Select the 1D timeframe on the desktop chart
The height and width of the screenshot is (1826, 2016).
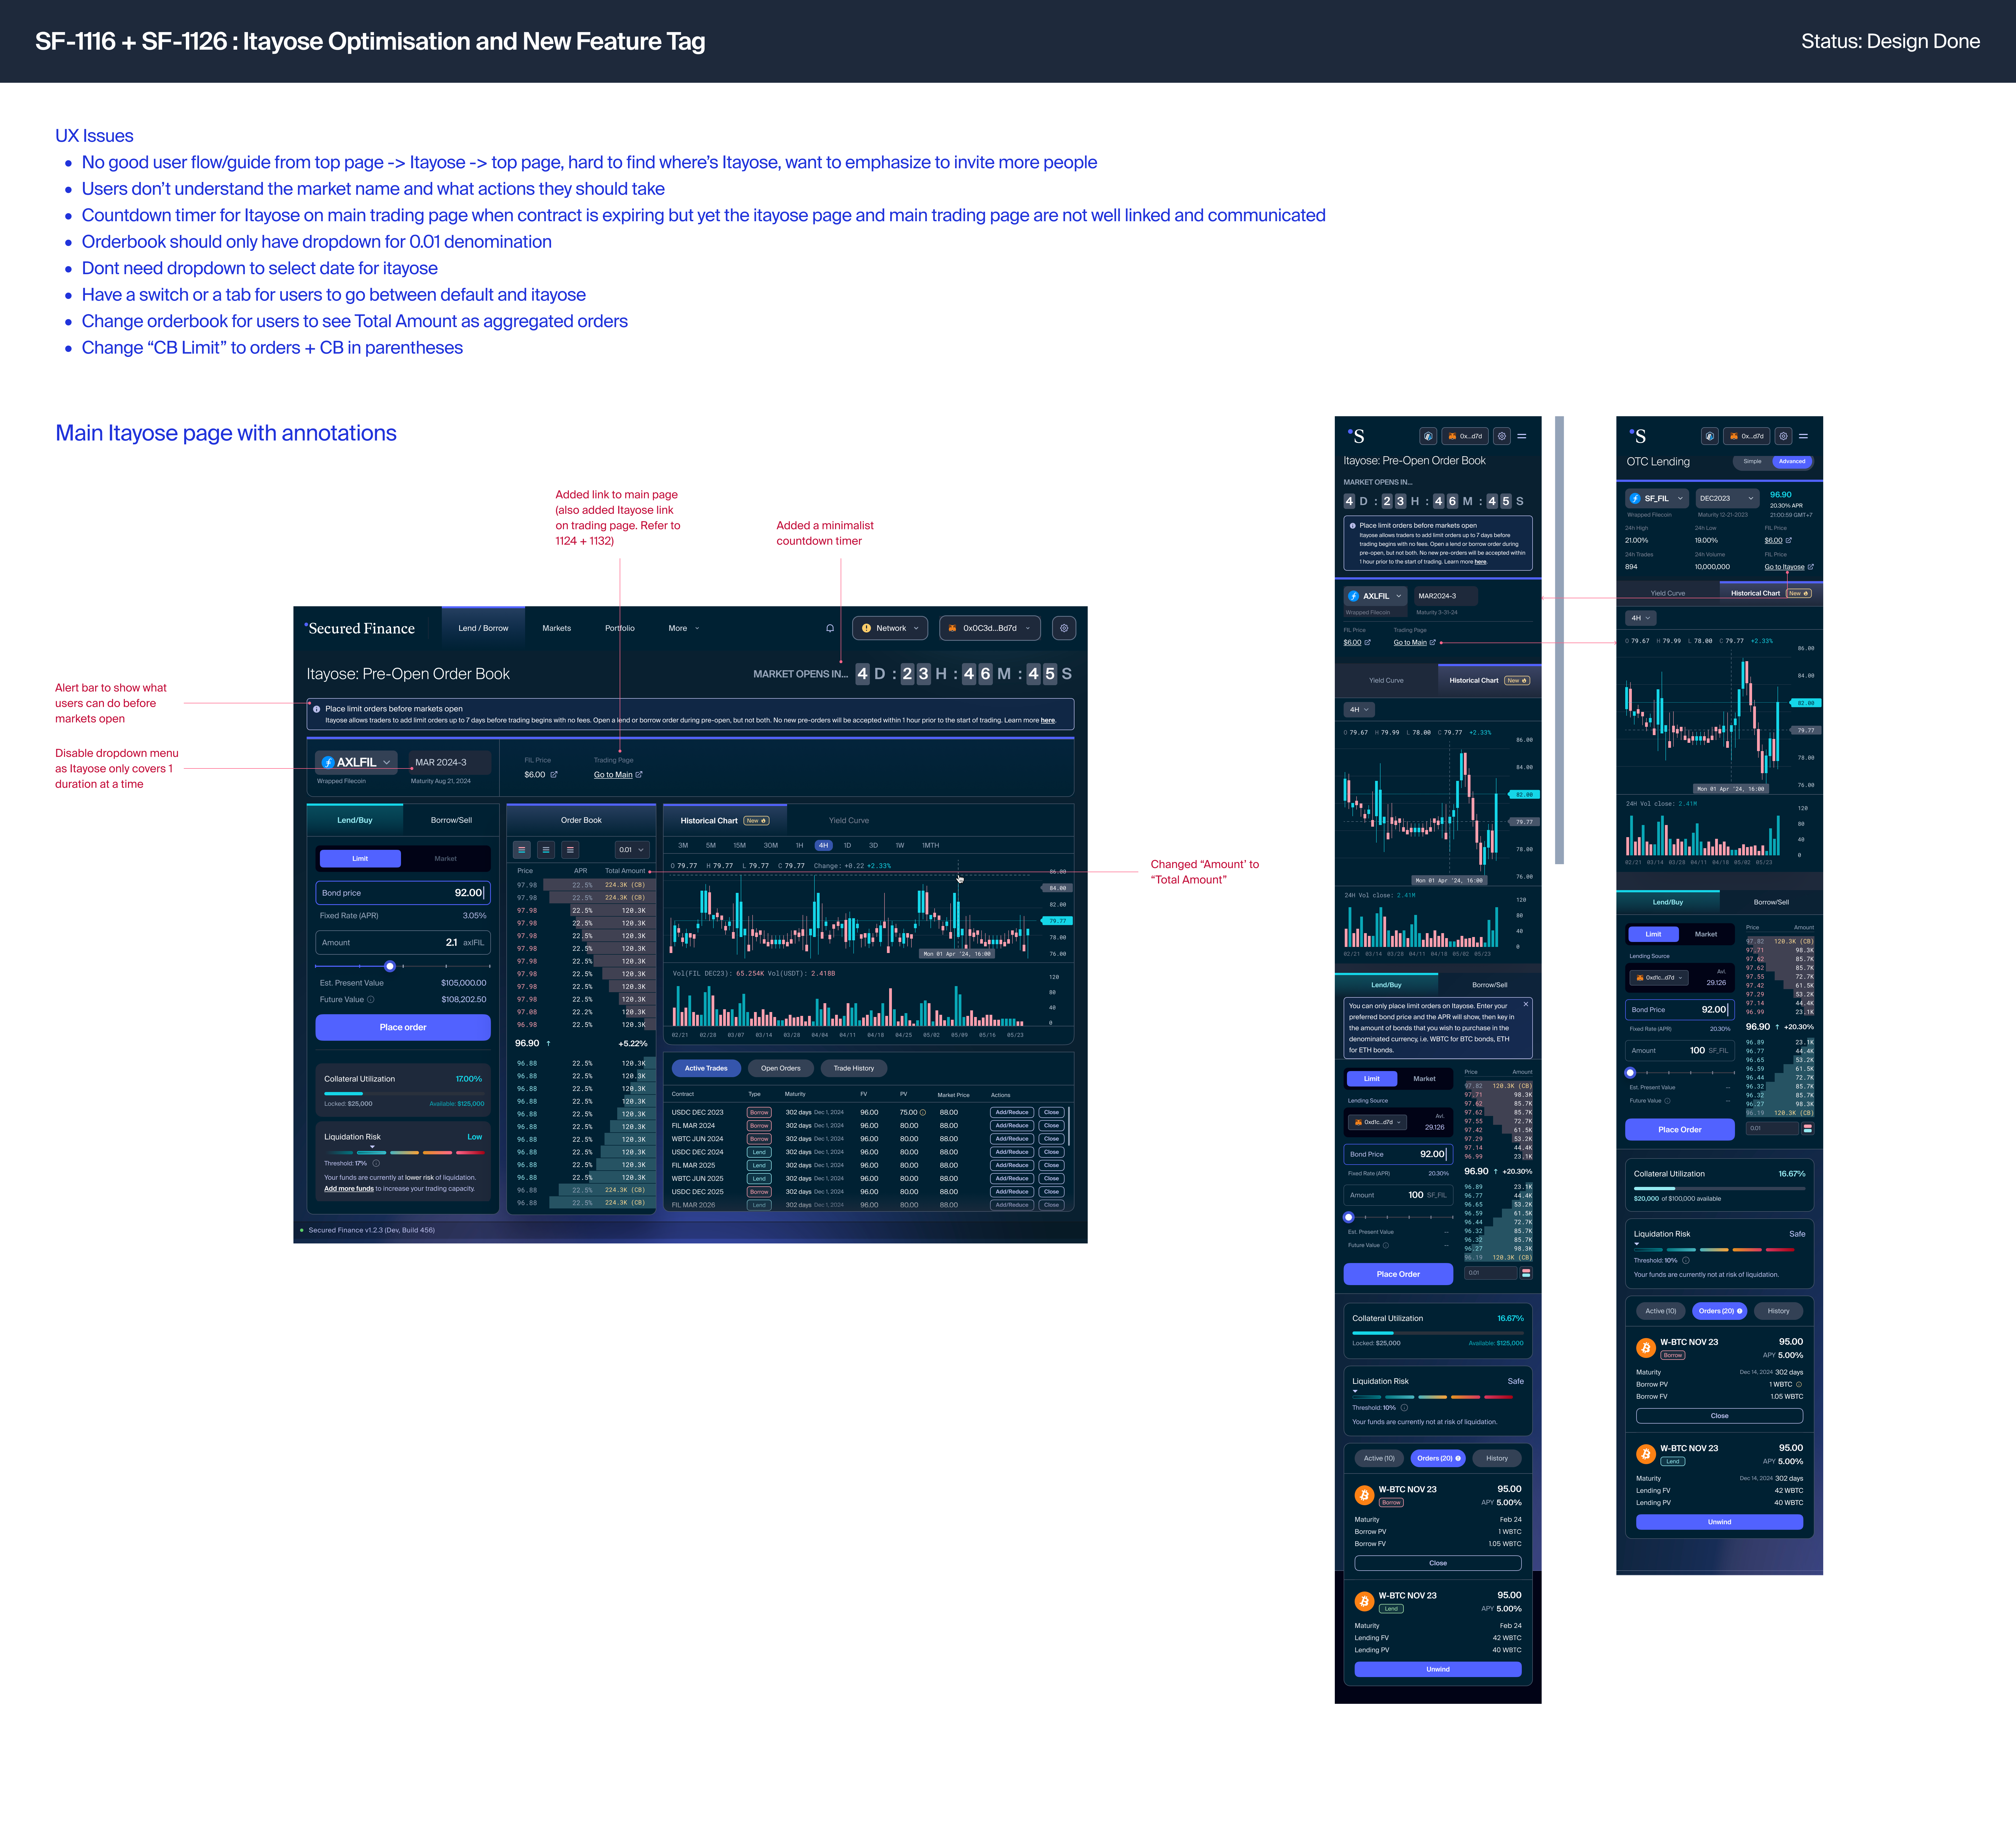(847, 845)
